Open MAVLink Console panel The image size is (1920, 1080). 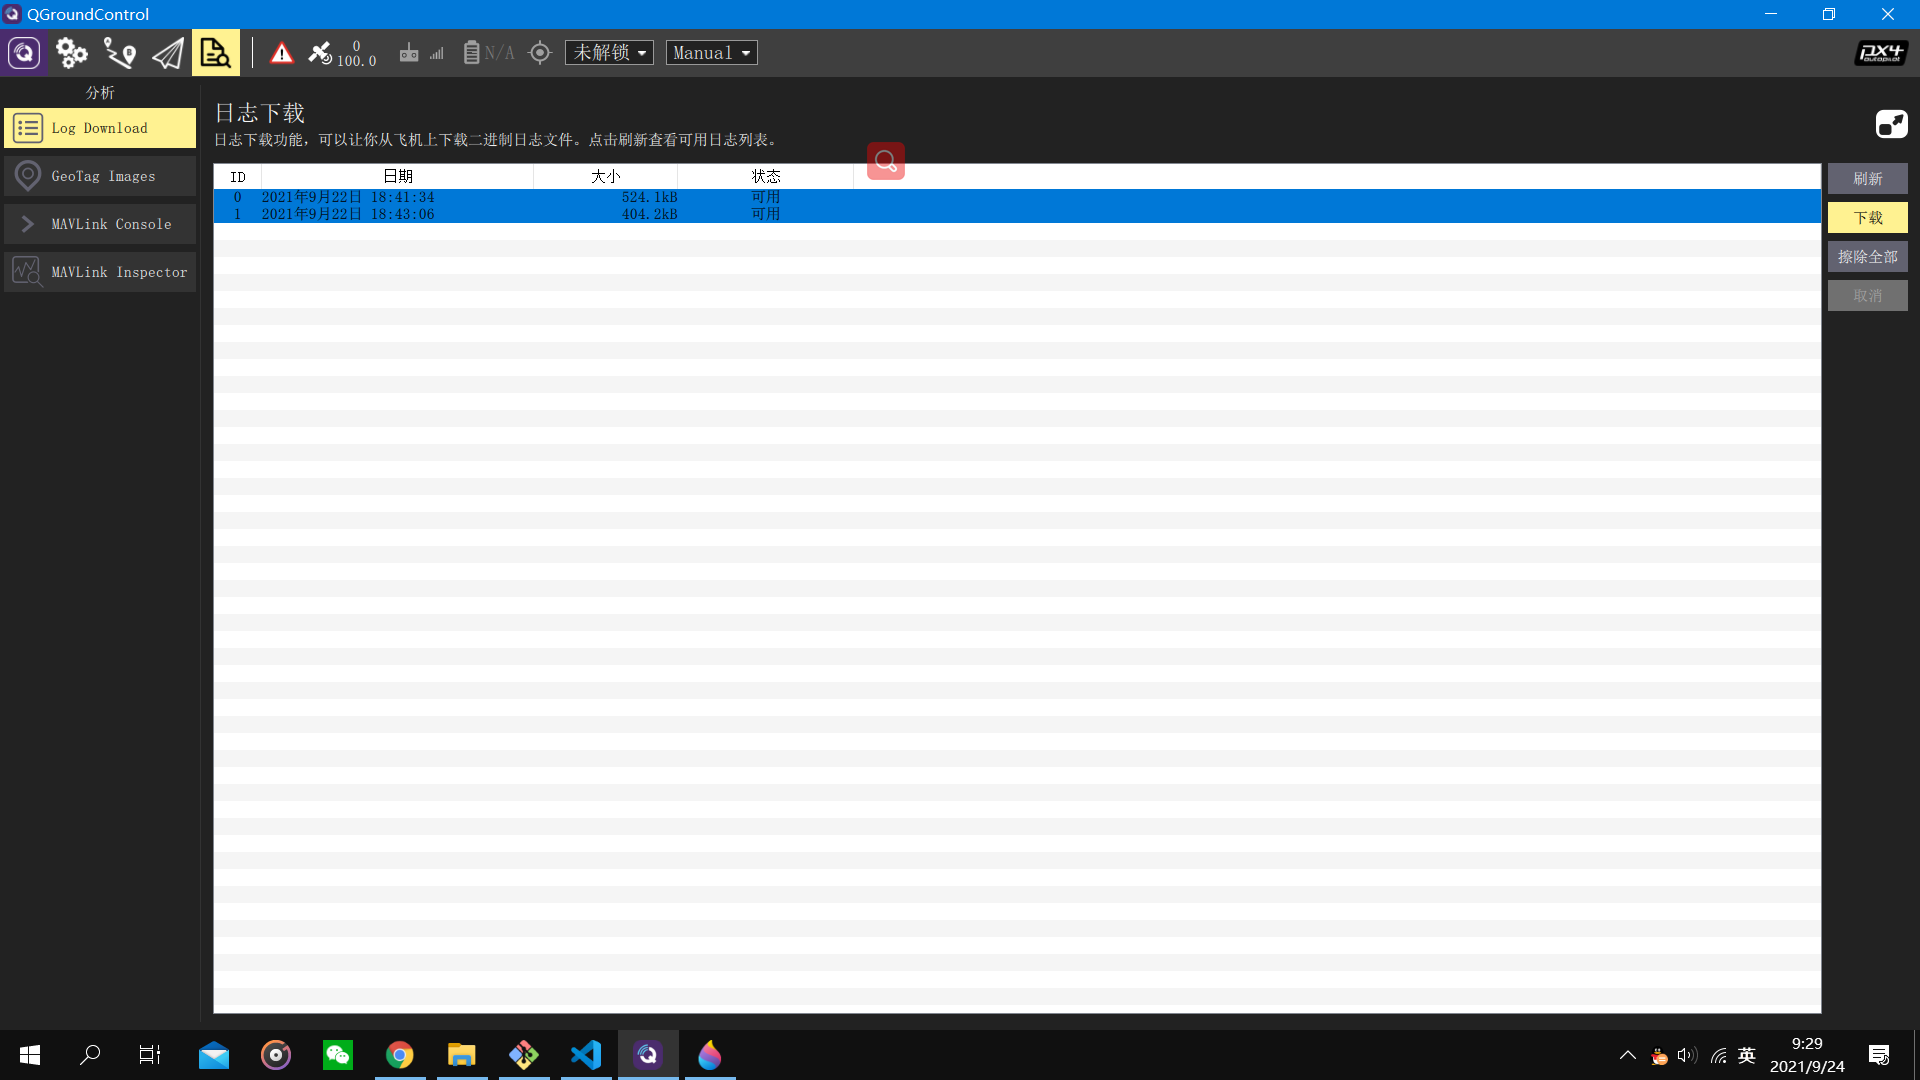click(102, 223)
